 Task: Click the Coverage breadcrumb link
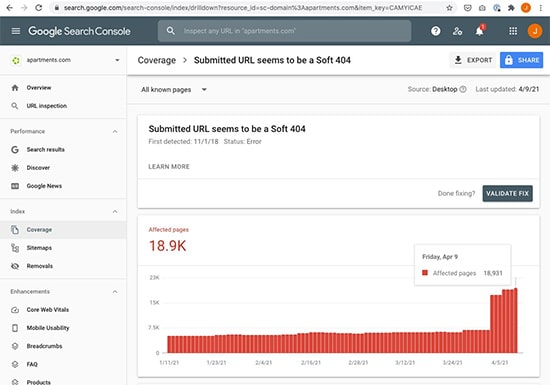157,60
